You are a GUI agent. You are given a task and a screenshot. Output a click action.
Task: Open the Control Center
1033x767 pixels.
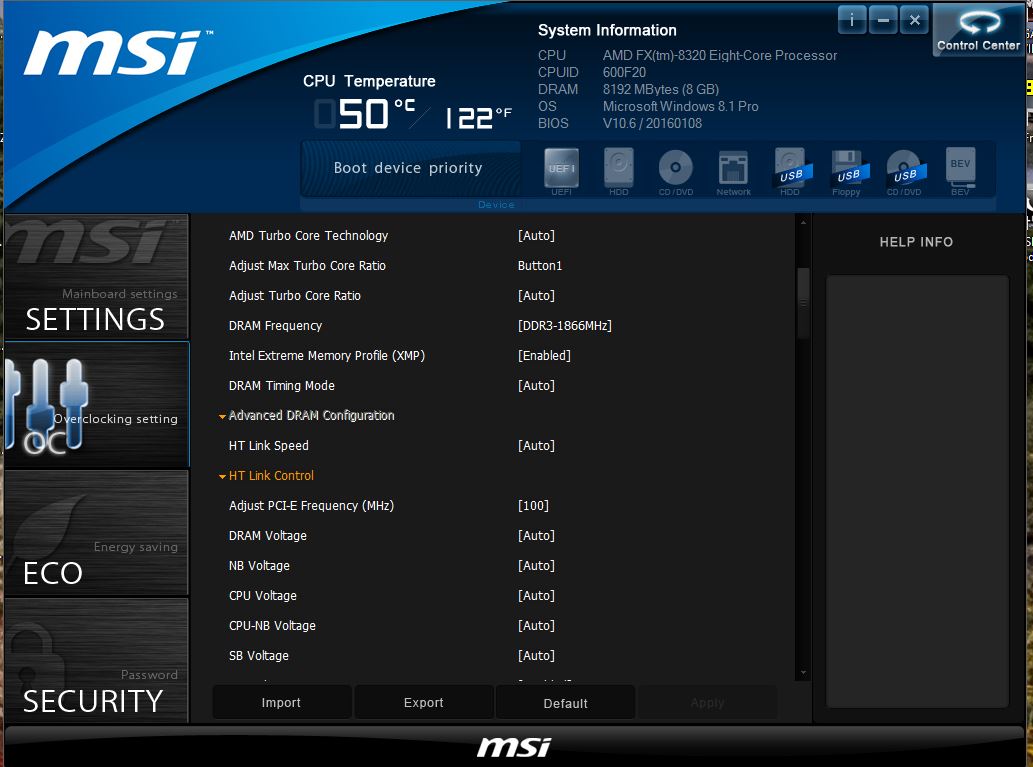coord(978,30)
